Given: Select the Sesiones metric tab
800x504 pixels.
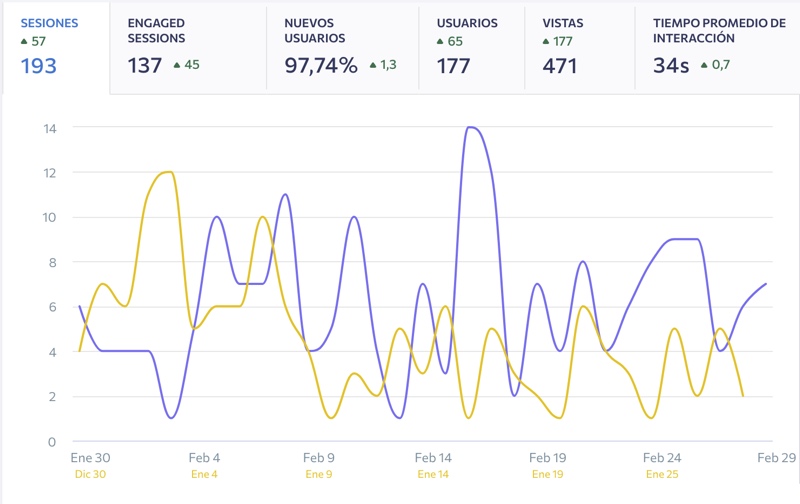Looking at the screenshot, I should (x=56, y=48).
